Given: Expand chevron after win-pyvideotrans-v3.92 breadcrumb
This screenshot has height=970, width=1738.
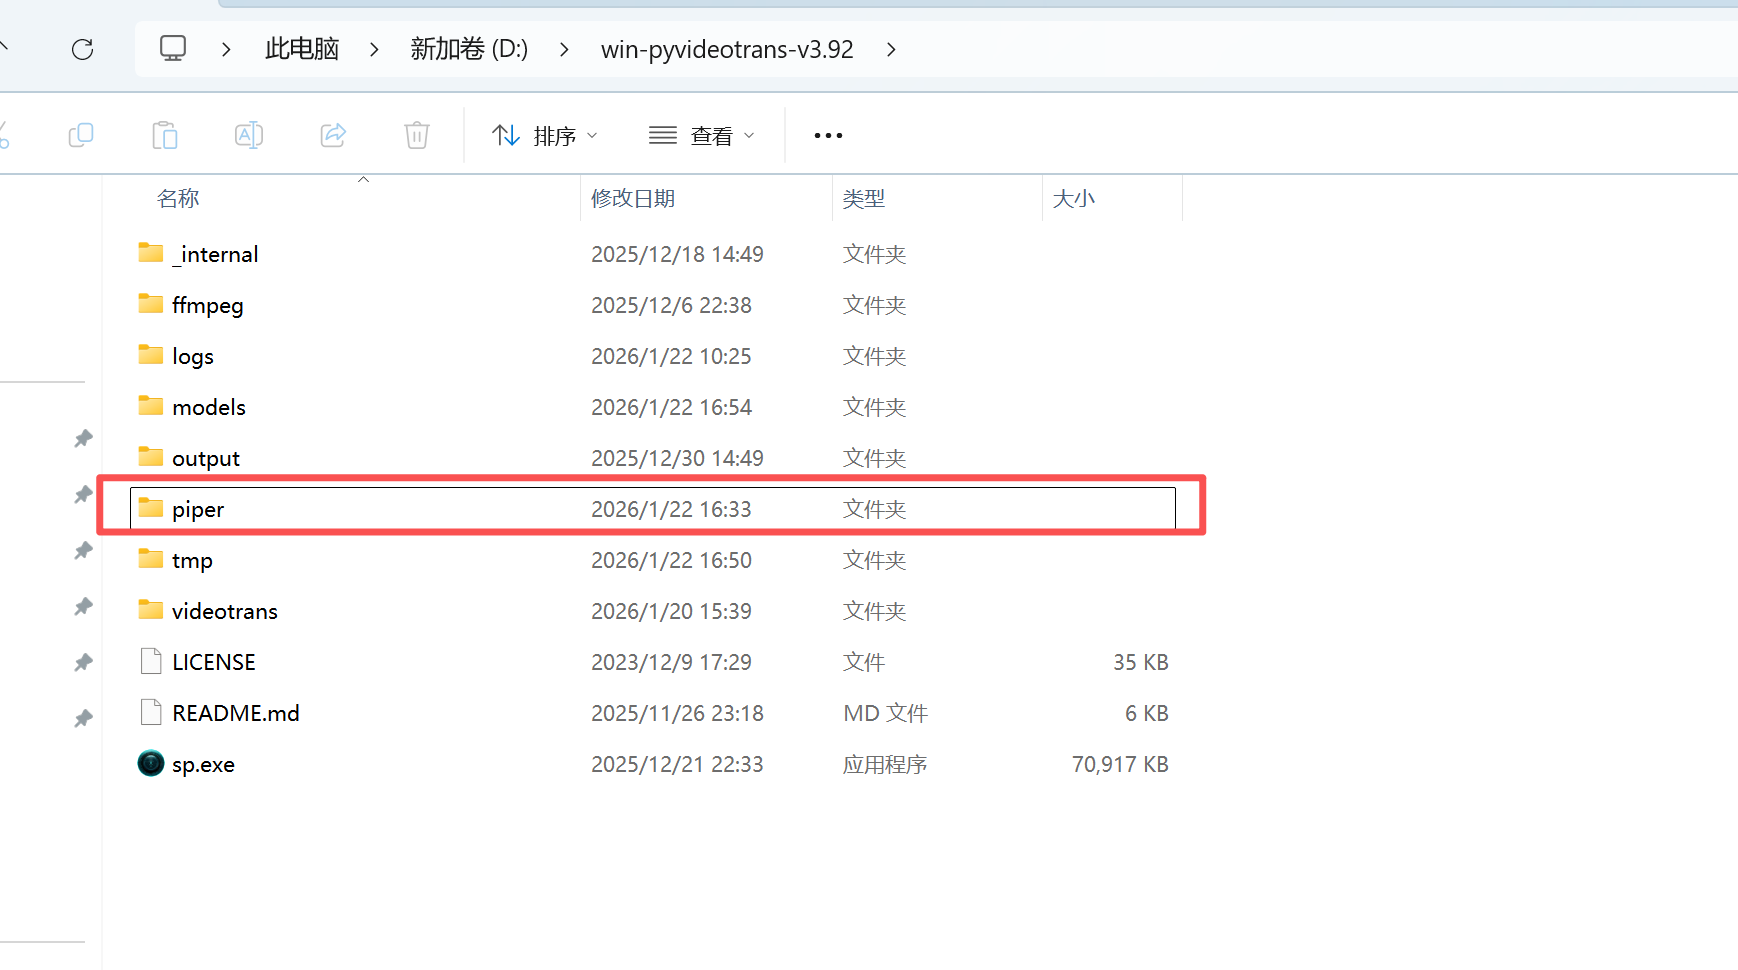Looking at the screenshot, I should [x=891, y=49].
